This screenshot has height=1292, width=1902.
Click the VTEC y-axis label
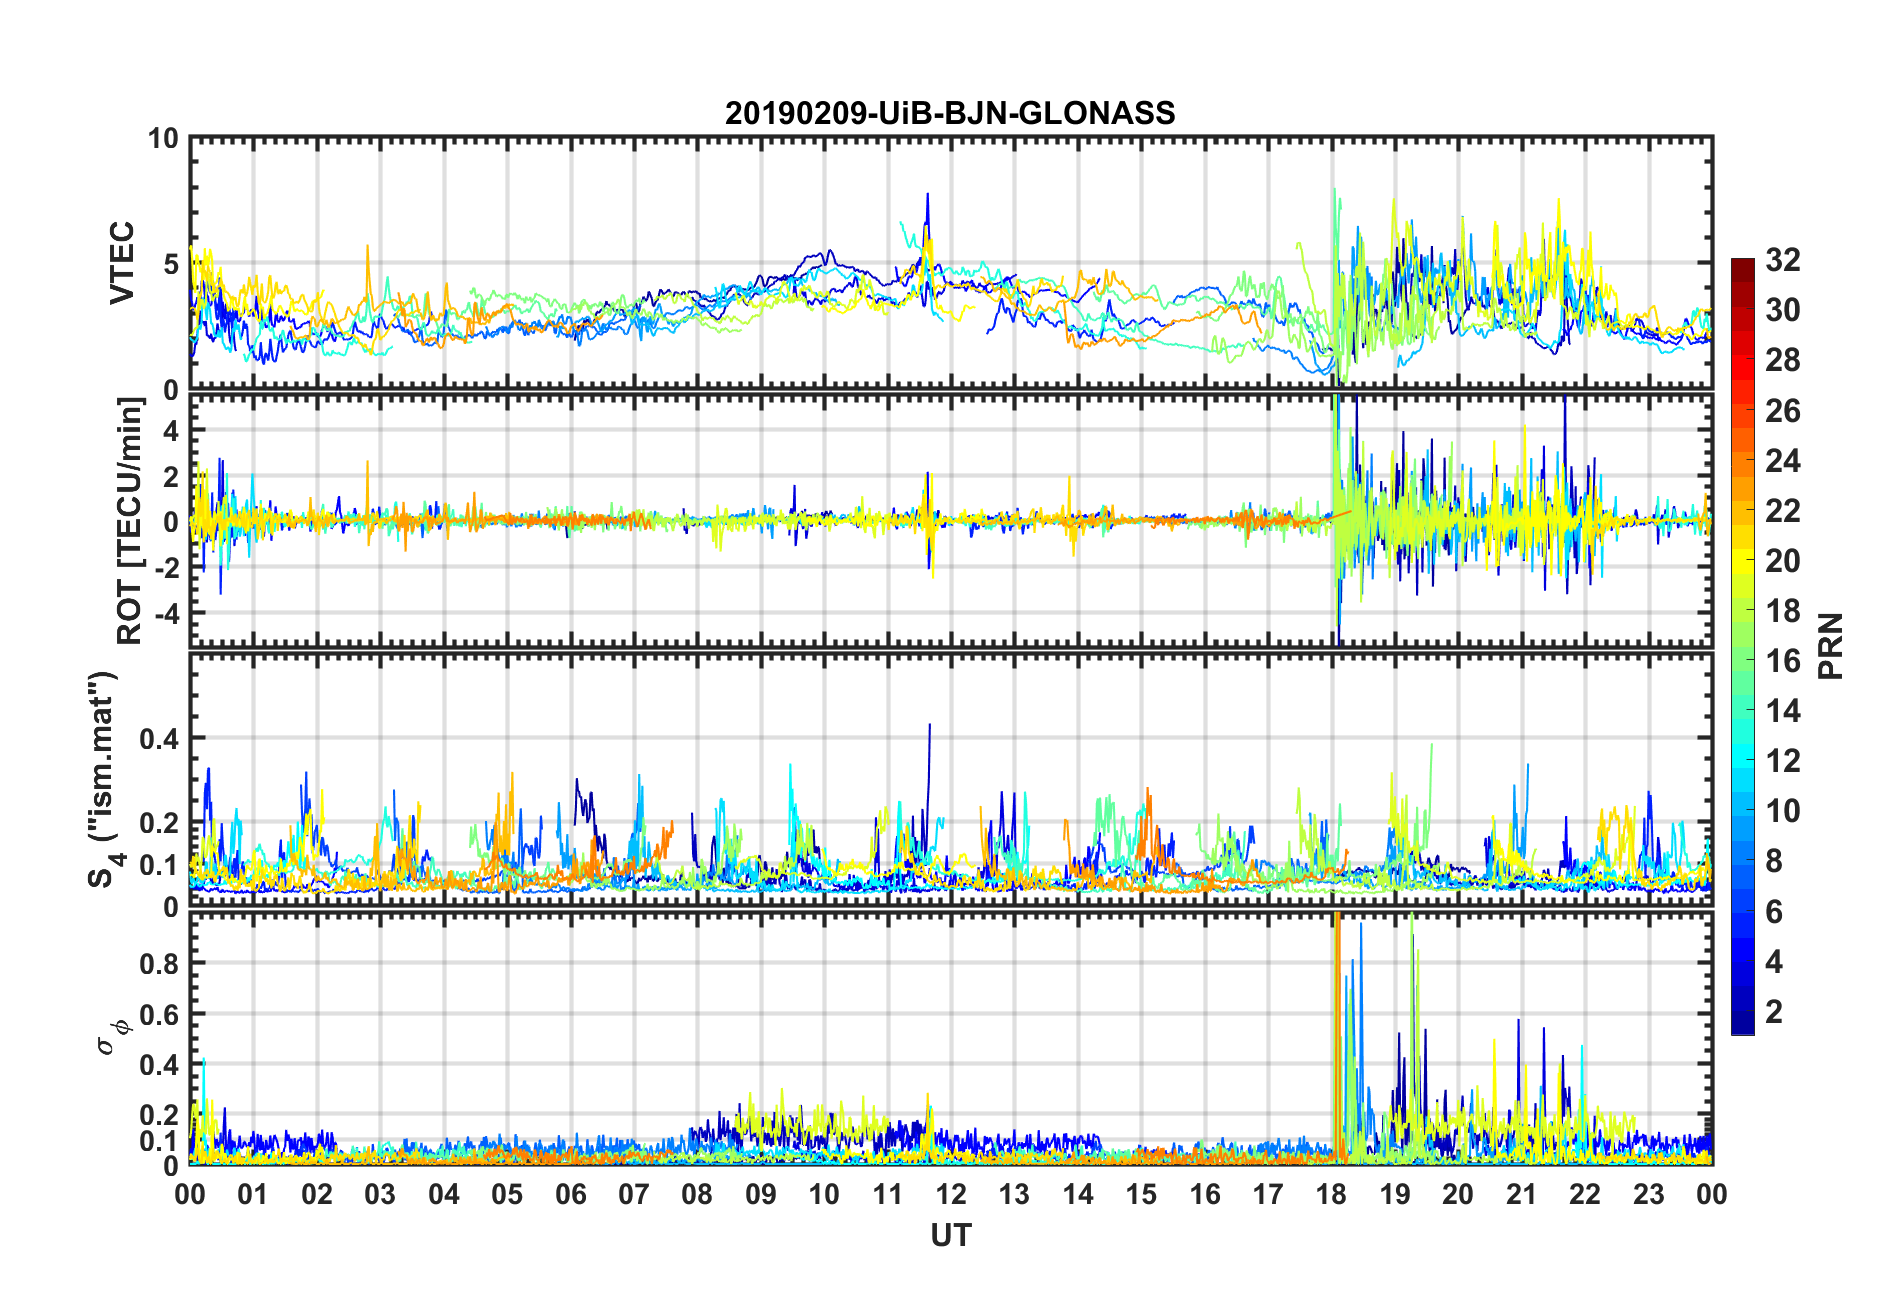tap(122, 264)
